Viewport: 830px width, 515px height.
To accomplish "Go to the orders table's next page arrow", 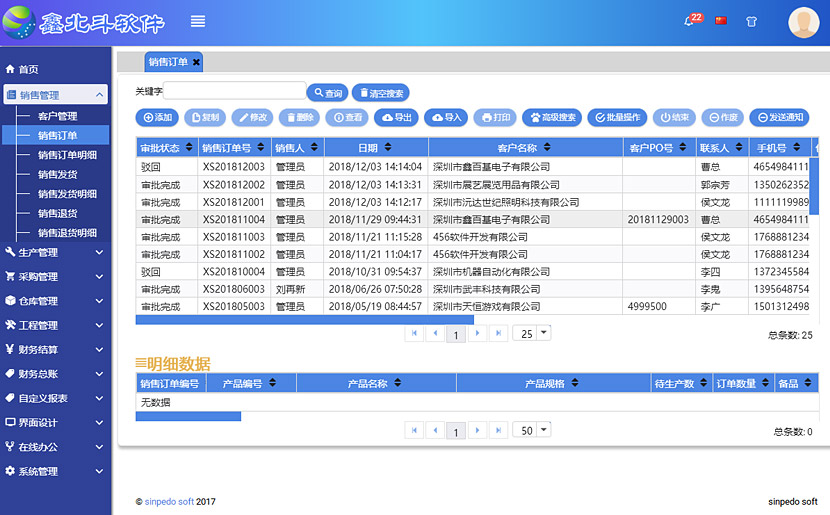I will coord(477,333).
